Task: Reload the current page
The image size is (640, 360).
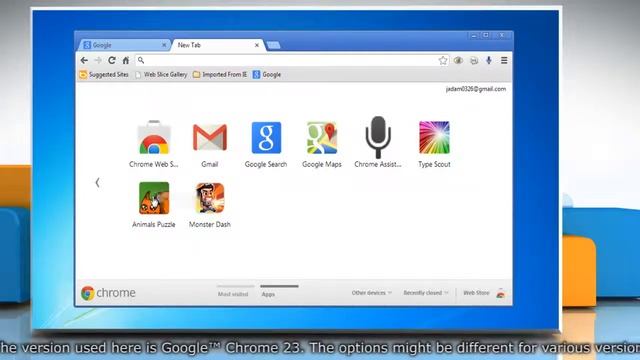Action: tap(112, 60)
